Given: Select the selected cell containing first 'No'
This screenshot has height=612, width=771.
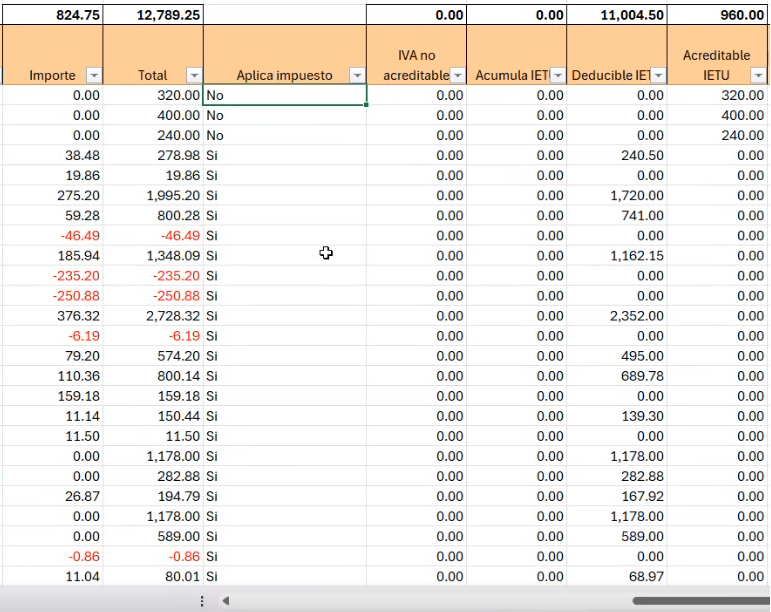Looking at the screenshot, I should [285, 95].
